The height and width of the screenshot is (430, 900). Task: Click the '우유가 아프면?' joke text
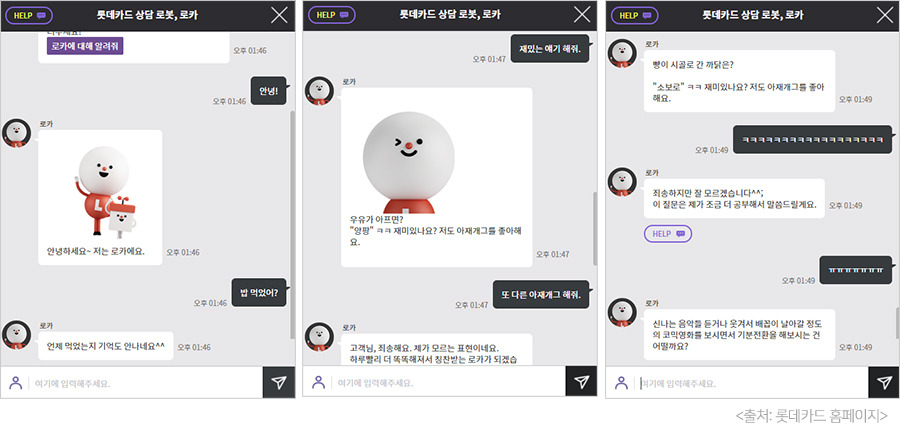(377, 219)
